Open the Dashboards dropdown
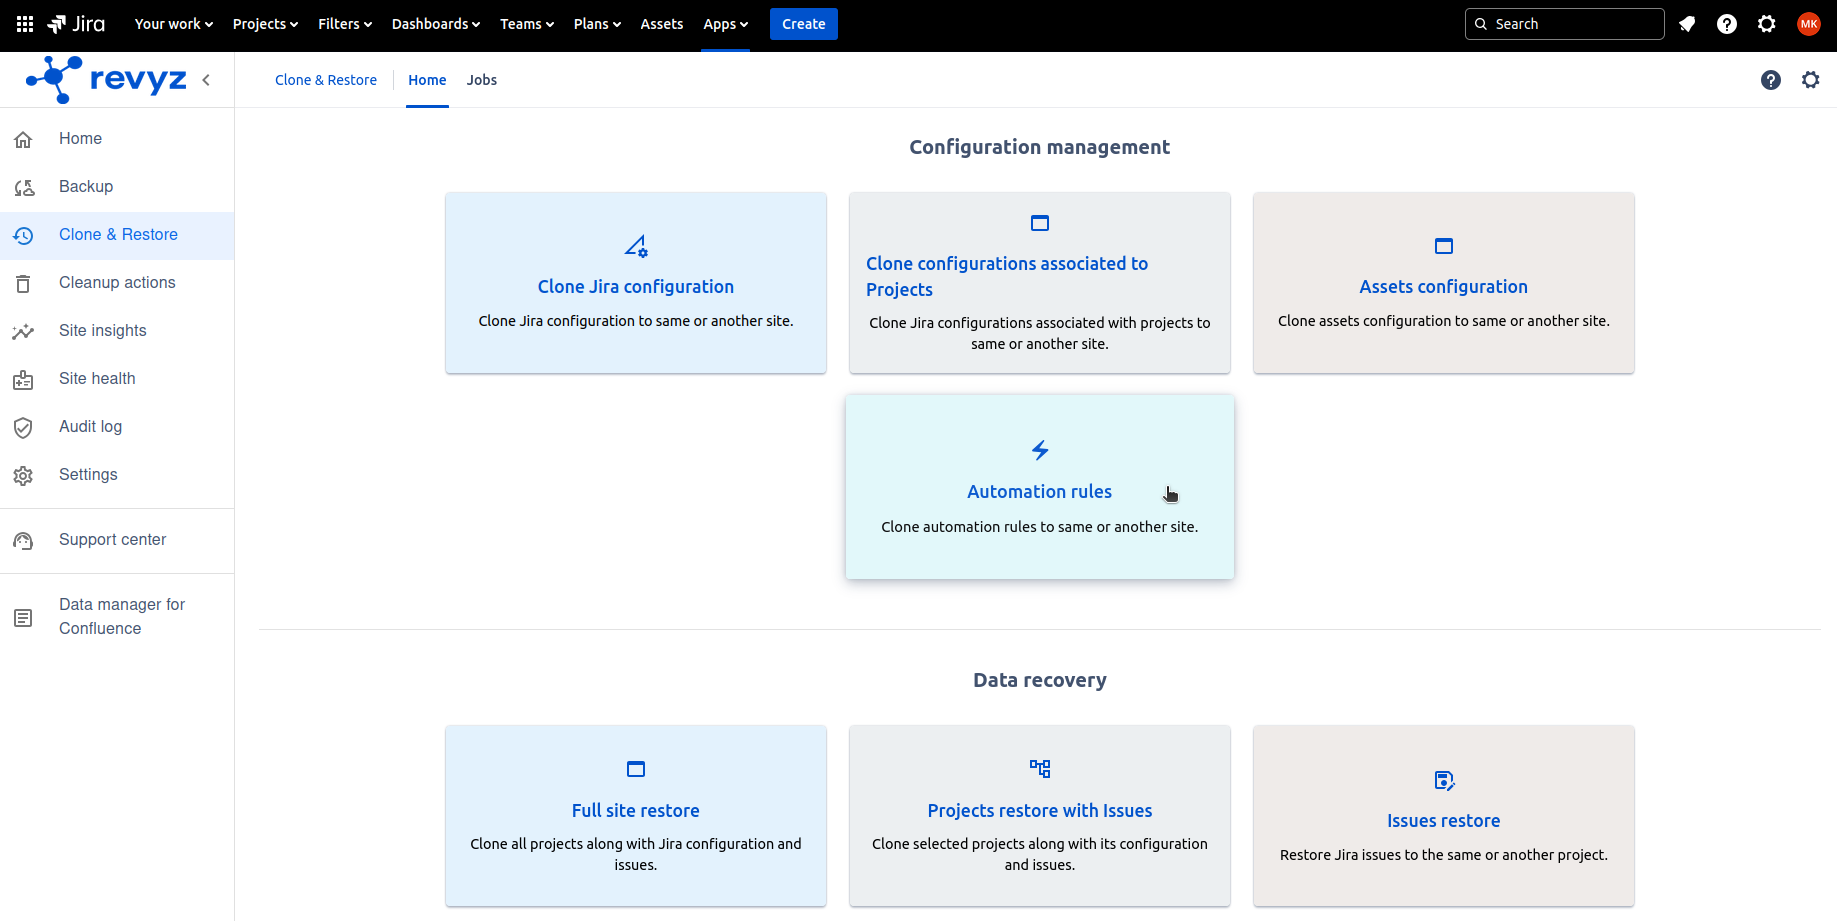The image size is (1837, 921). point(435,24)
